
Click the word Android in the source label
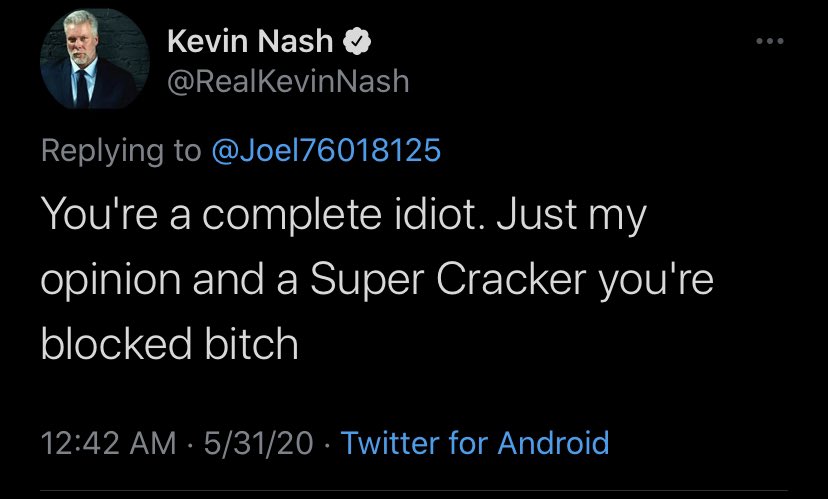point(553,442)
